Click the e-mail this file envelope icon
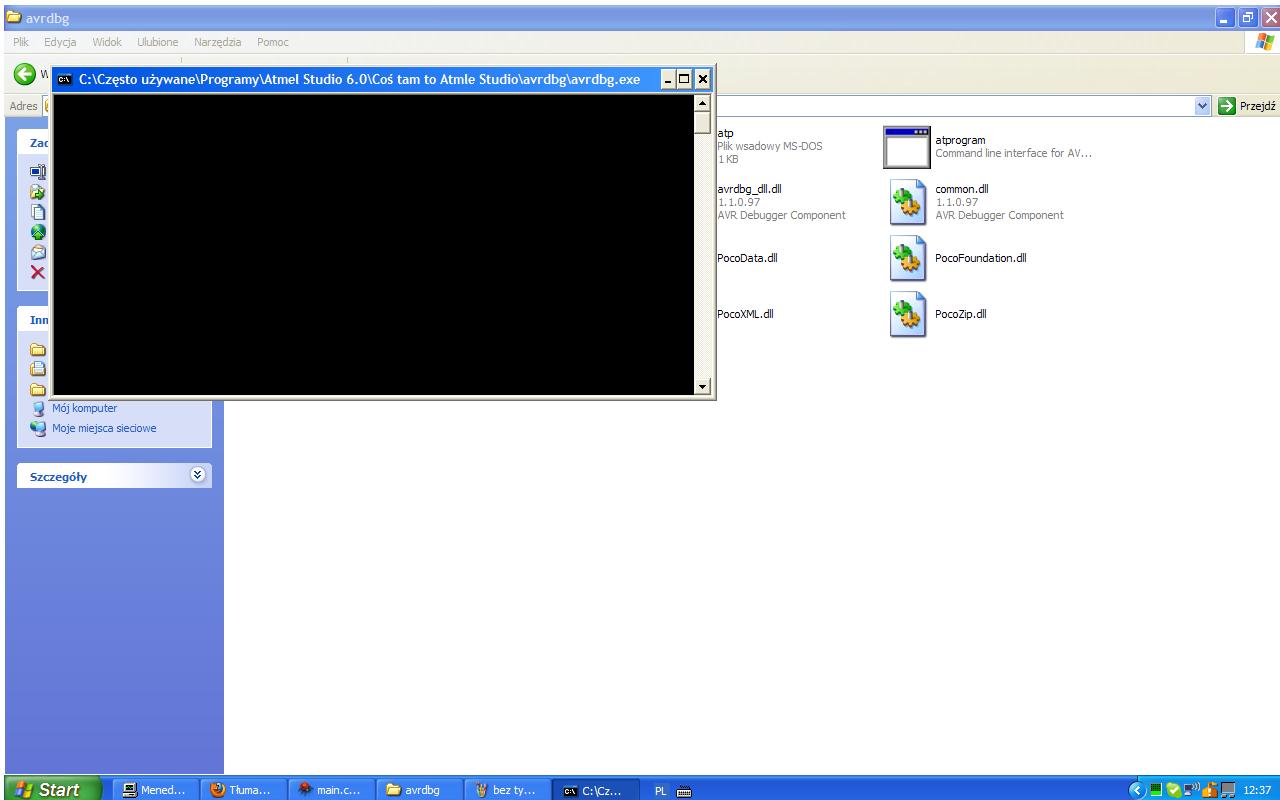The height and width of the screenshot is (800, 1280). 38,252
